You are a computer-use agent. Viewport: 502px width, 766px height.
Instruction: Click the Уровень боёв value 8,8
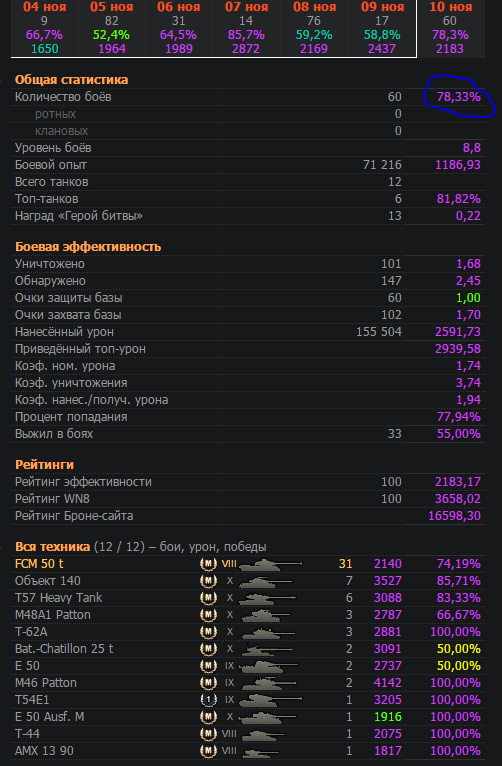(472, 148)
